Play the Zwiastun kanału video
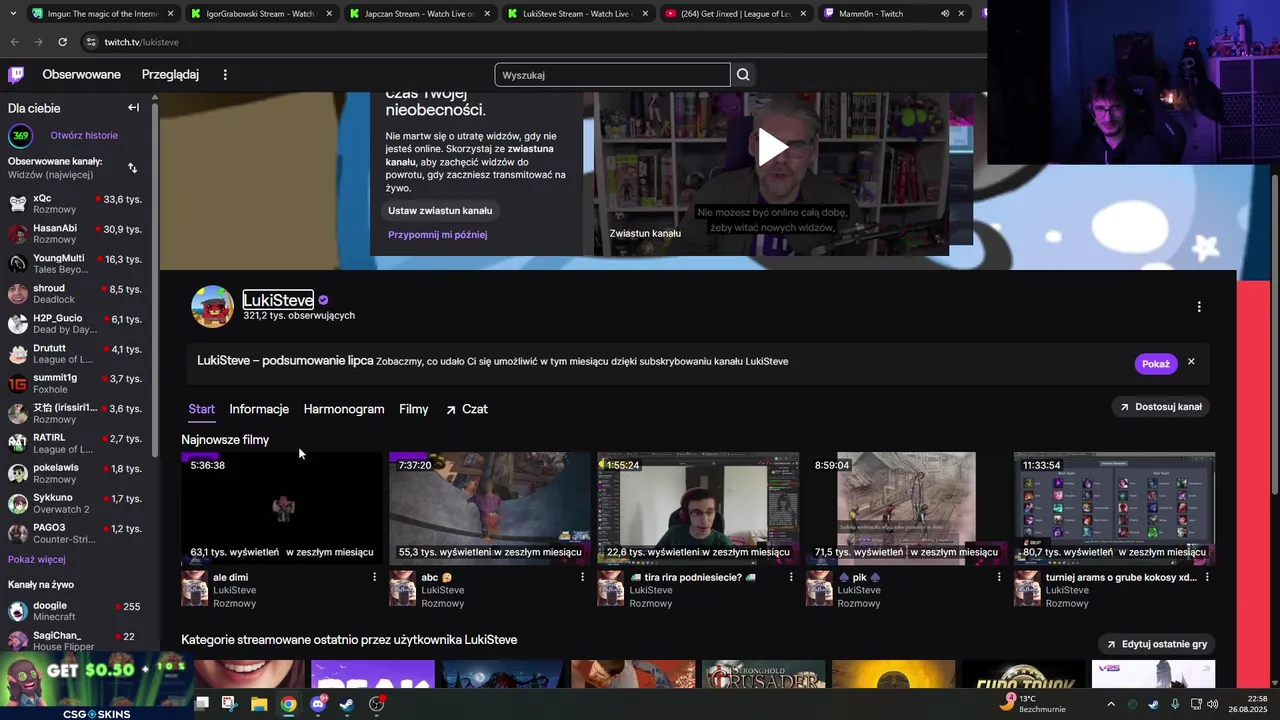This screenshot has width=1280, height=720. click(772, 147)
